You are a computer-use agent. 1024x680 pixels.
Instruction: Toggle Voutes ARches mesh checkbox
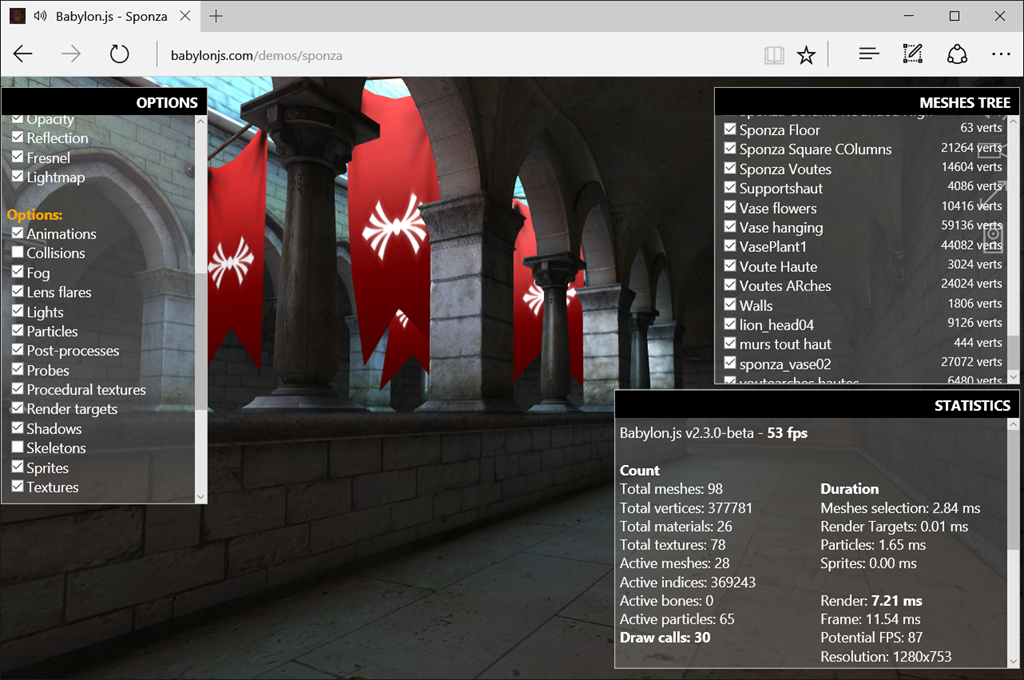tap(730, 285)
